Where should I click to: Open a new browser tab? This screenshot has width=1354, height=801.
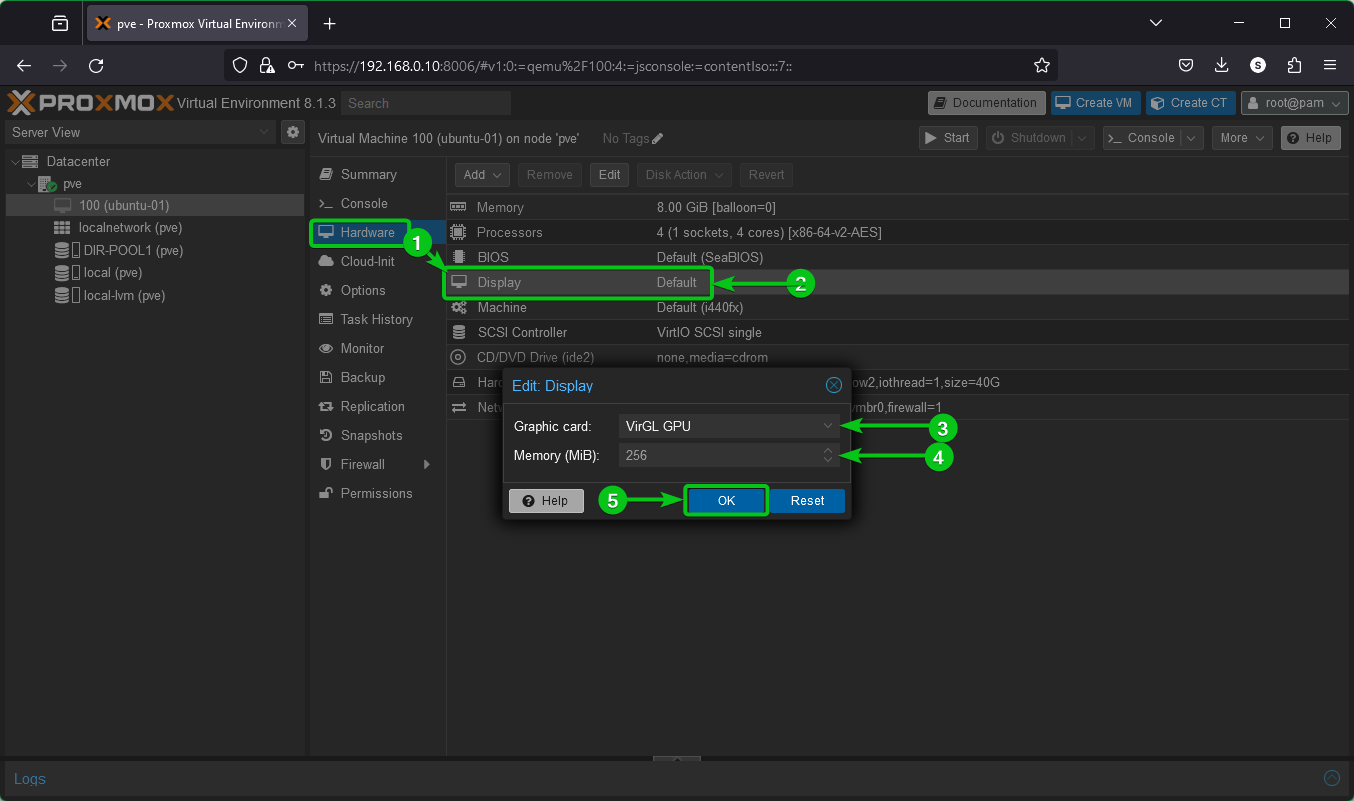coord(329,23)
